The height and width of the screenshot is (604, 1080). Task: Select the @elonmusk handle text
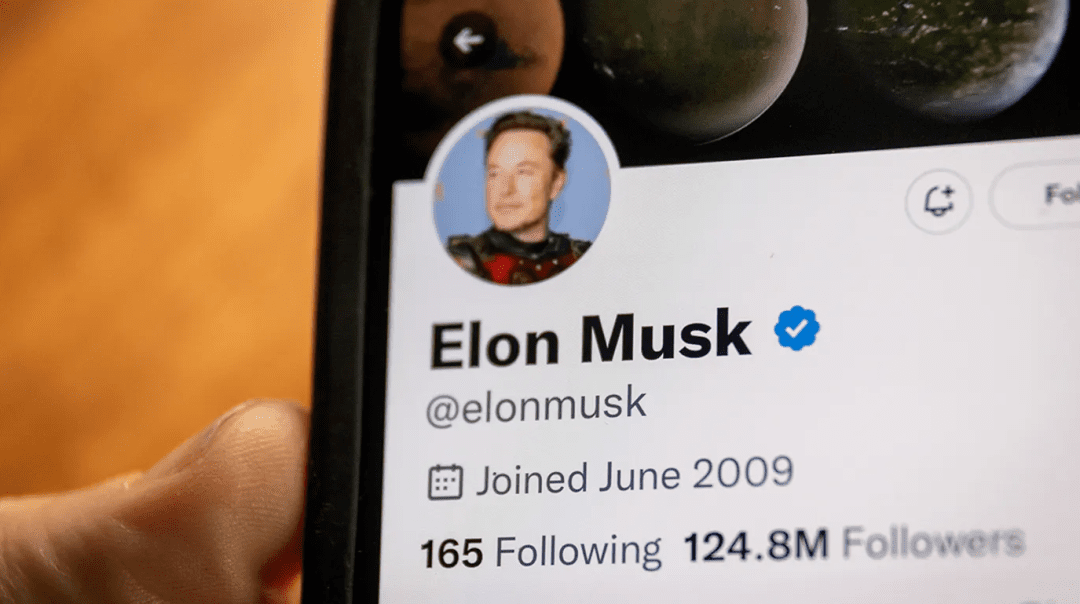pos(536,406)
